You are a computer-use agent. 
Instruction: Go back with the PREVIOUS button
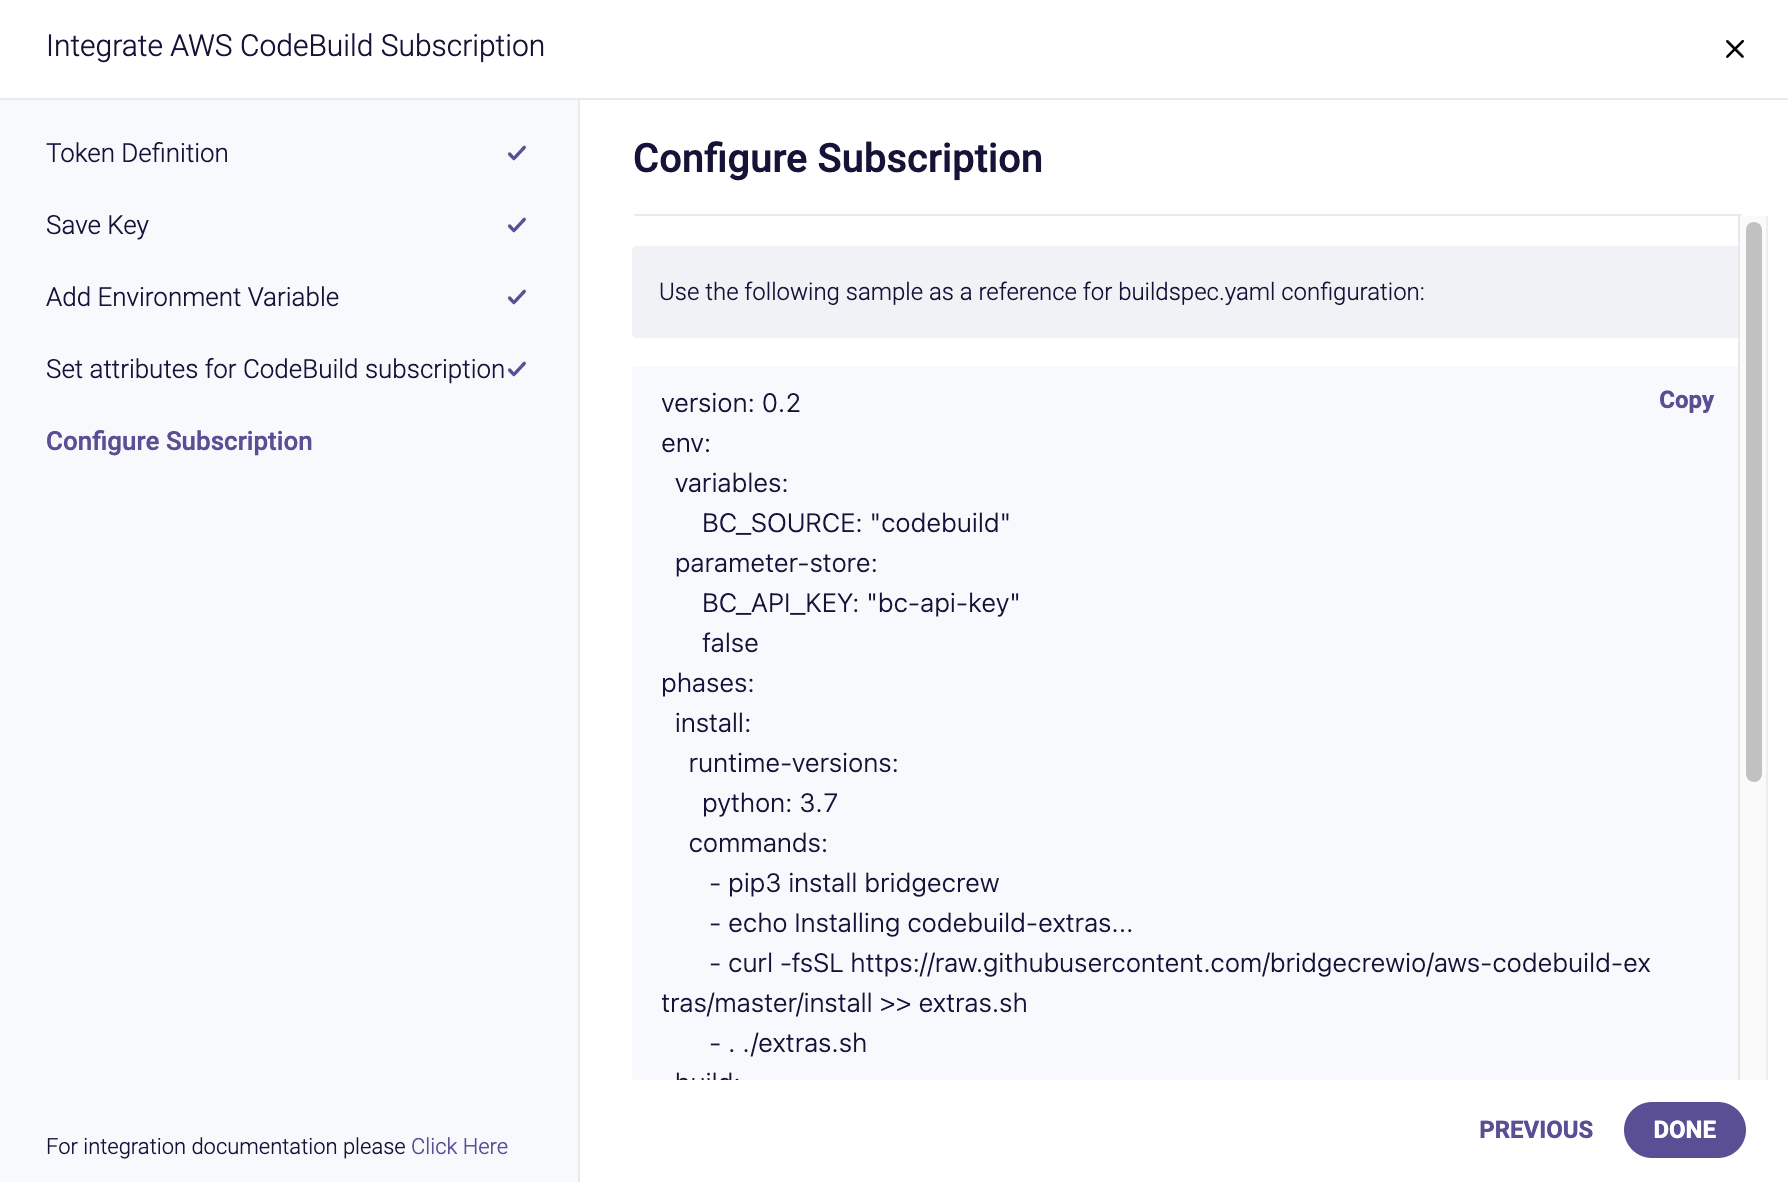pos(1536,1130)
